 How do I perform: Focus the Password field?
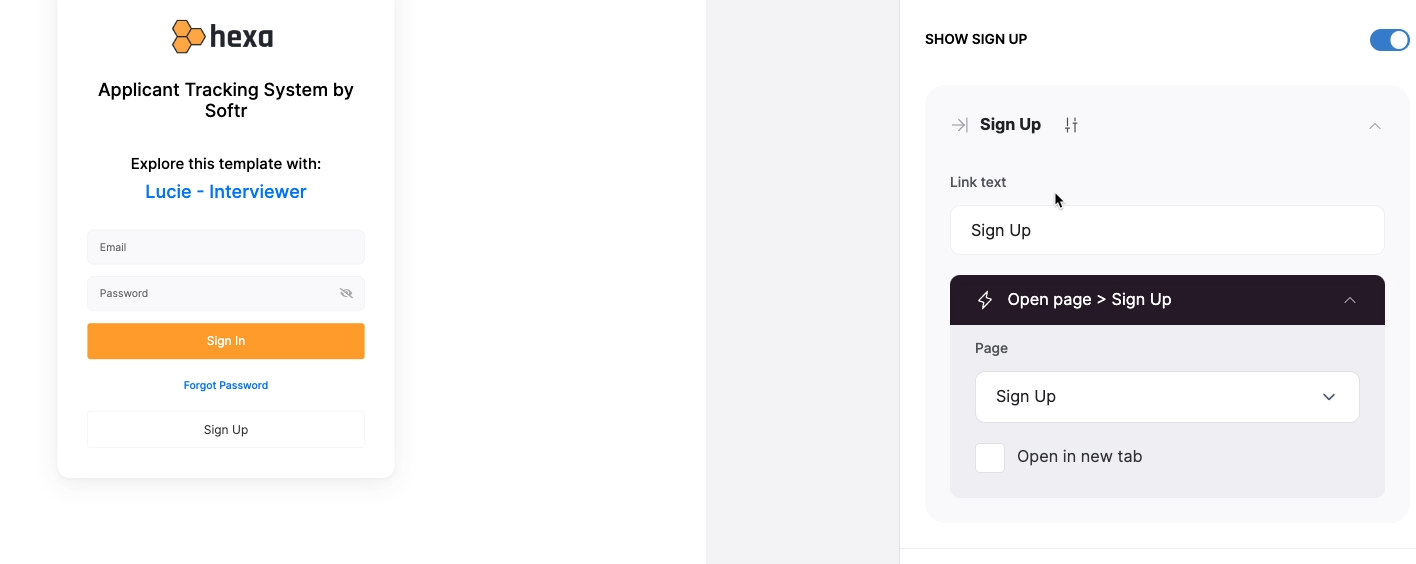[x=226, y=293]
